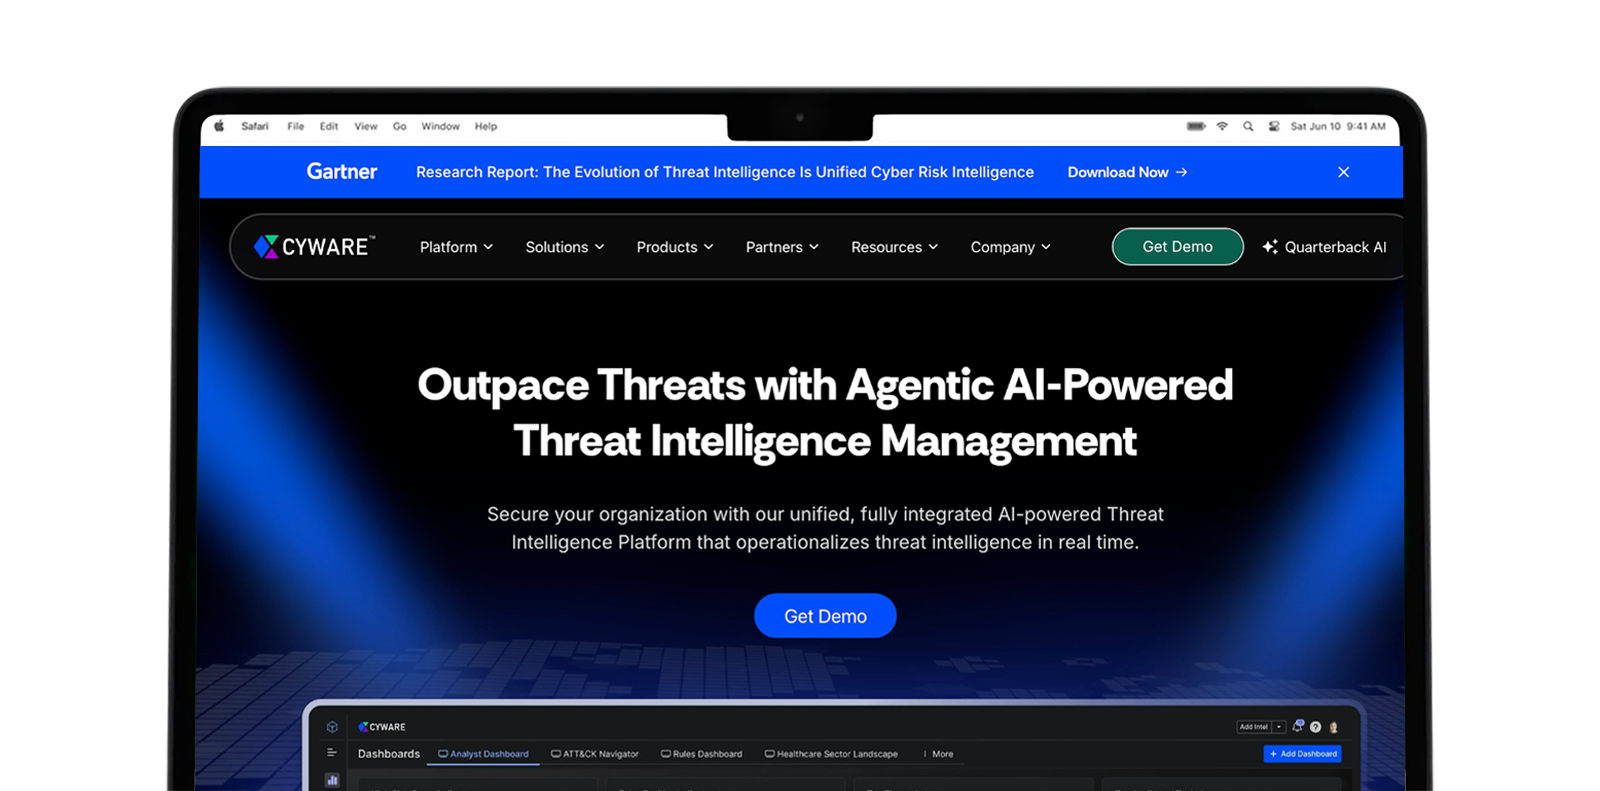Click the help question mark icon
Screen dimensions: 1600x791
coord(1316,727)
